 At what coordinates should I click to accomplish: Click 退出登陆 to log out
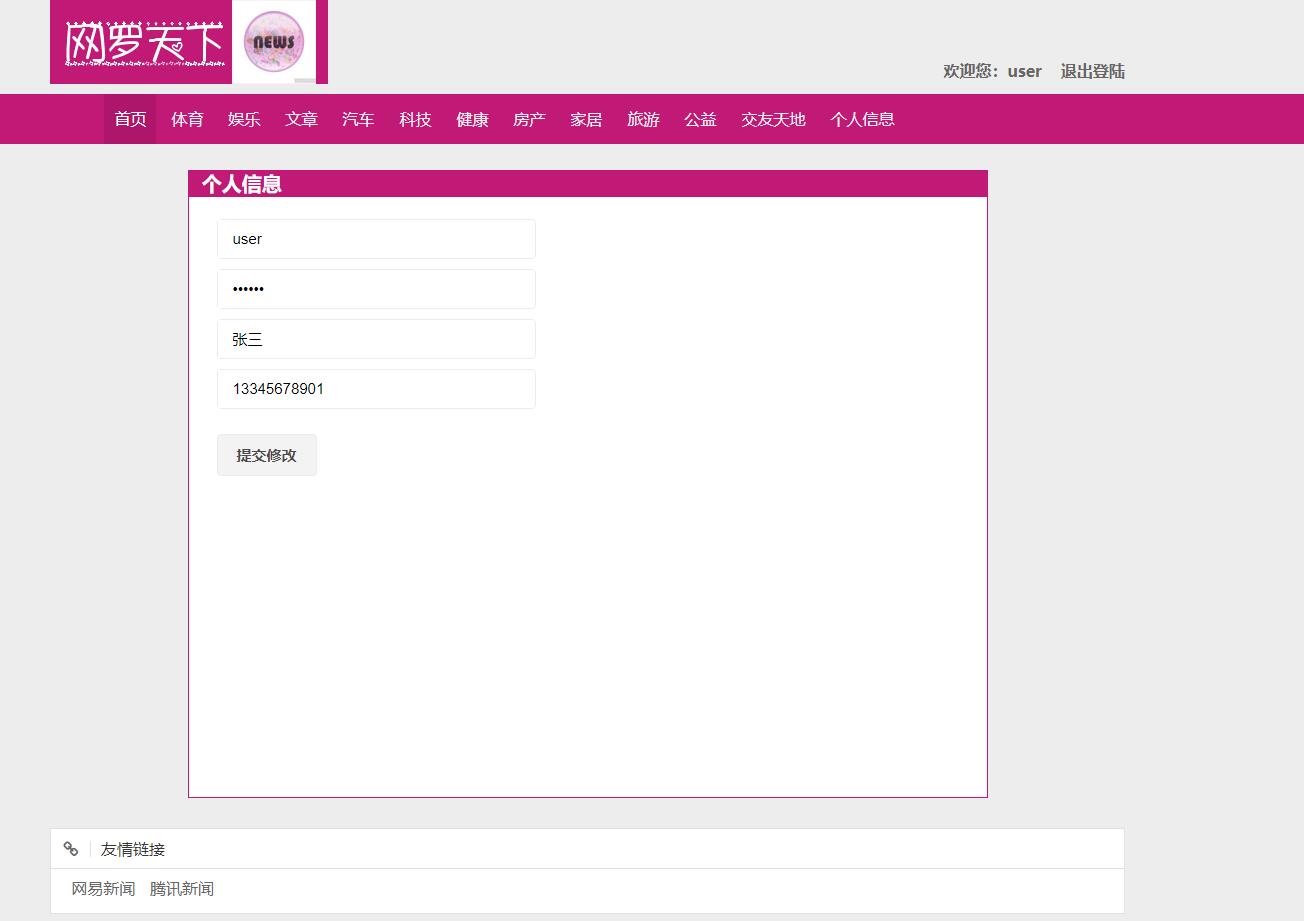pyautogui.click(x=1092, y=71)
